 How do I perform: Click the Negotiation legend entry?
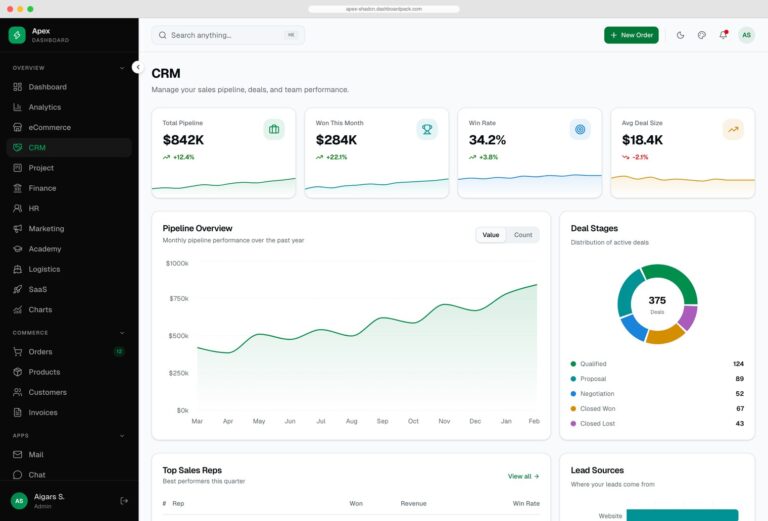pyautogui.click(x=657, y=394)
